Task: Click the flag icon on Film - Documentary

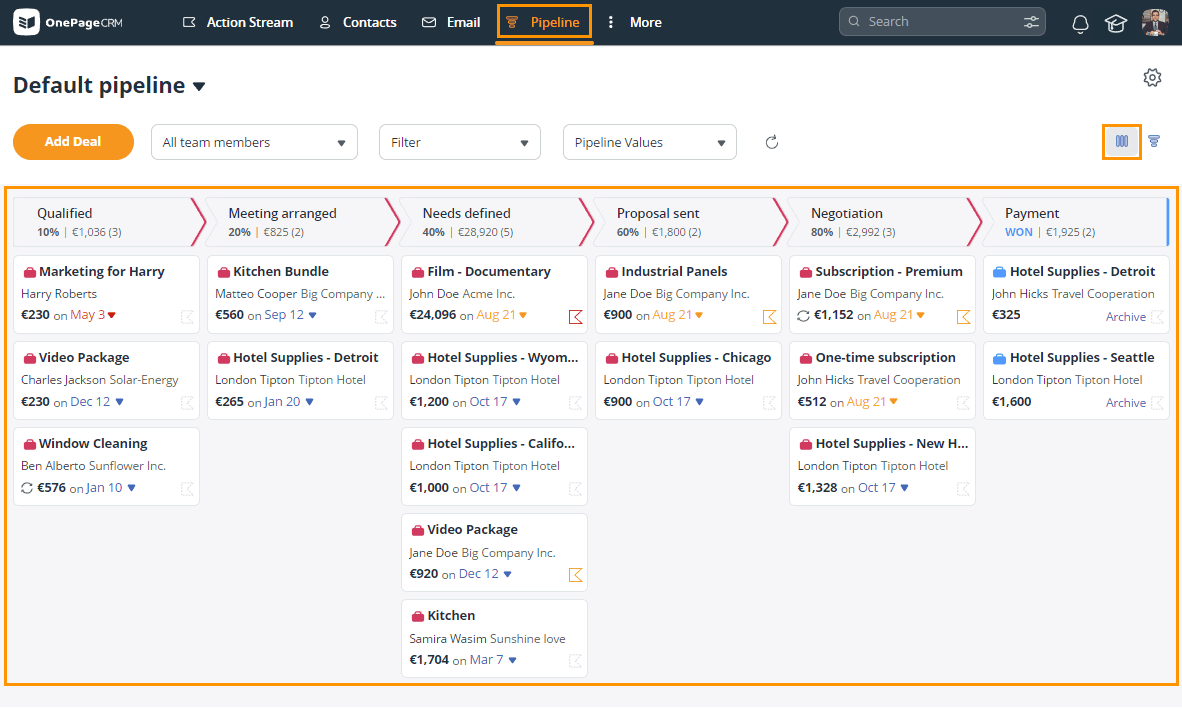Action: click(575, 317)
